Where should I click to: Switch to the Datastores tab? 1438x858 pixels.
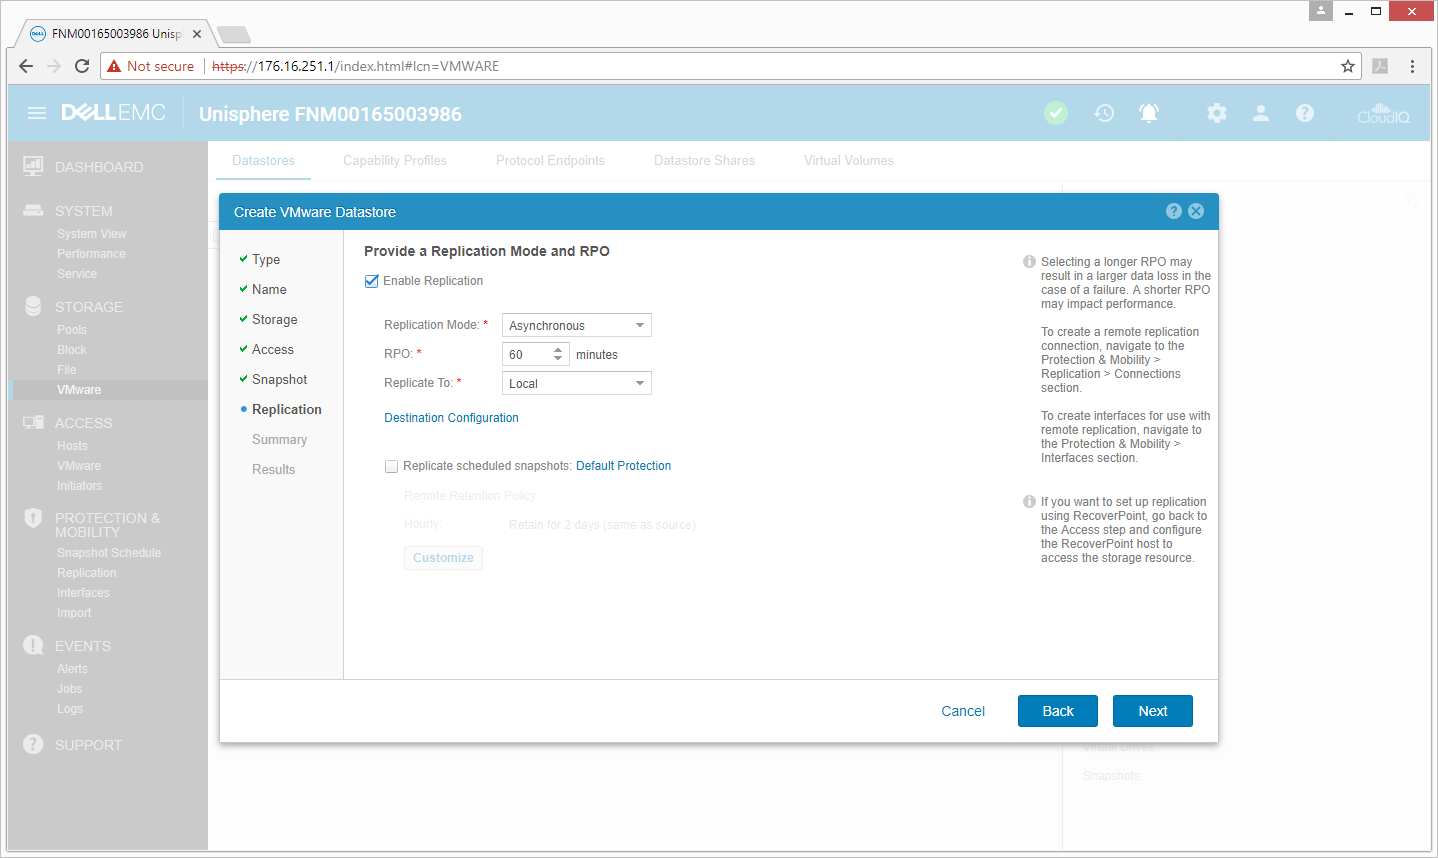(x=264, y=160)
